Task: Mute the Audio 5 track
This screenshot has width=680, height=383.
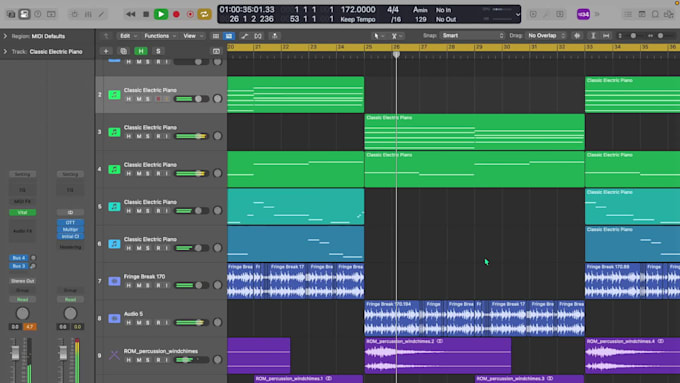Action: [x=139, y=323]
